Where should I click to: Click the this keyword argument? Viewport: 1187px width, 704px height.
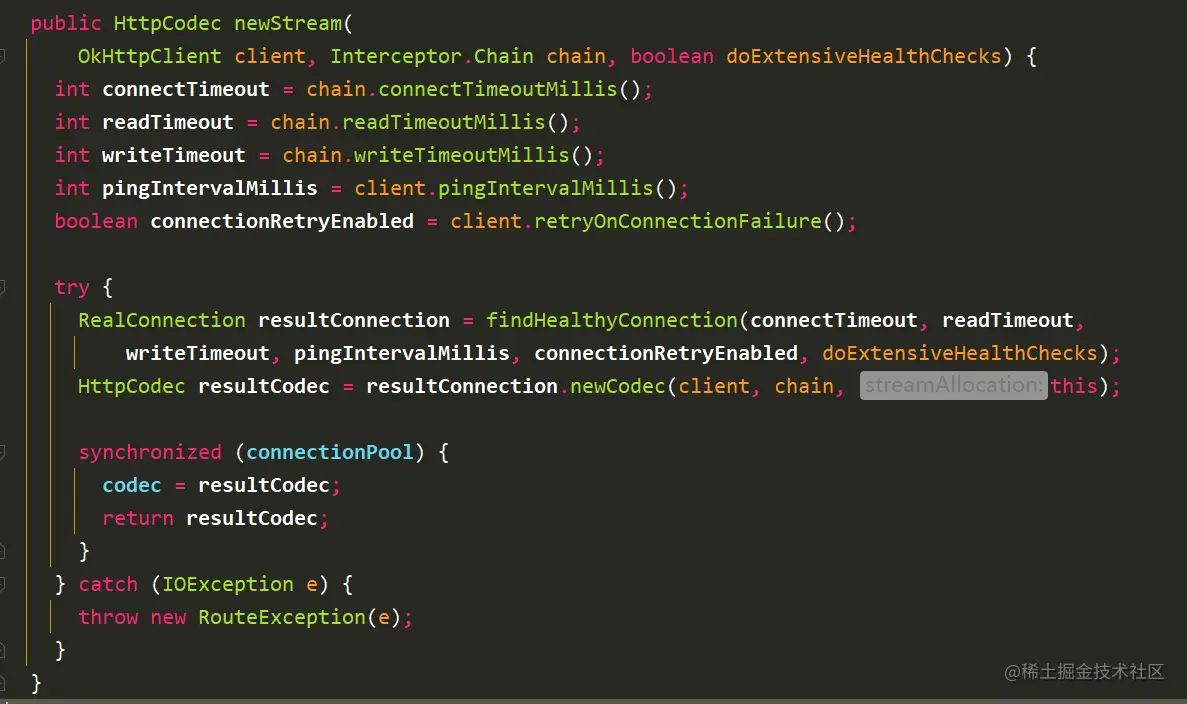pos(1074,386)
